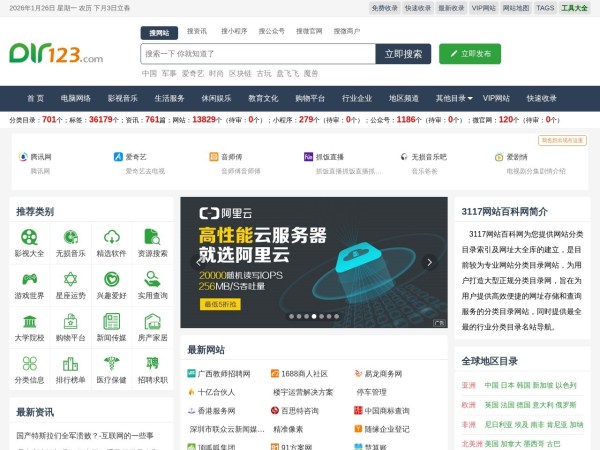
Task: Select the 搜资讯 search tab
Action: [x=197, y=31]
